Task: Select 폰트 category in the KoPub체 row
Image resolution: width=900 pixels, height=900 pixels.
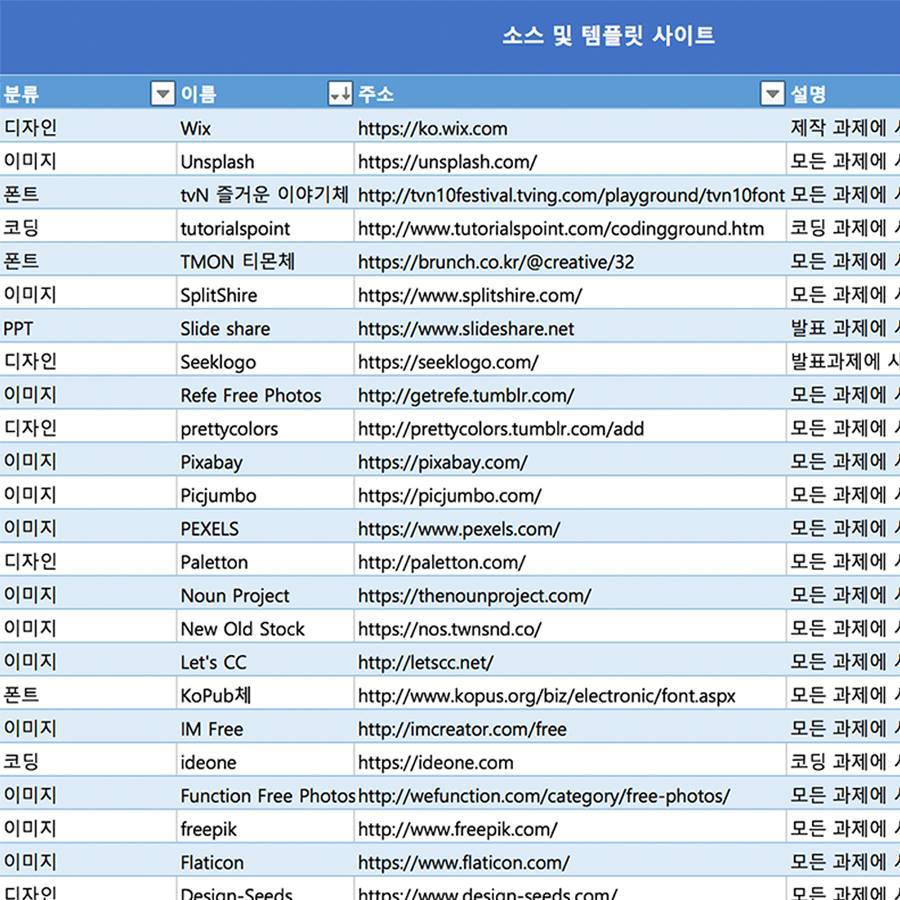Action: point(88,695)
